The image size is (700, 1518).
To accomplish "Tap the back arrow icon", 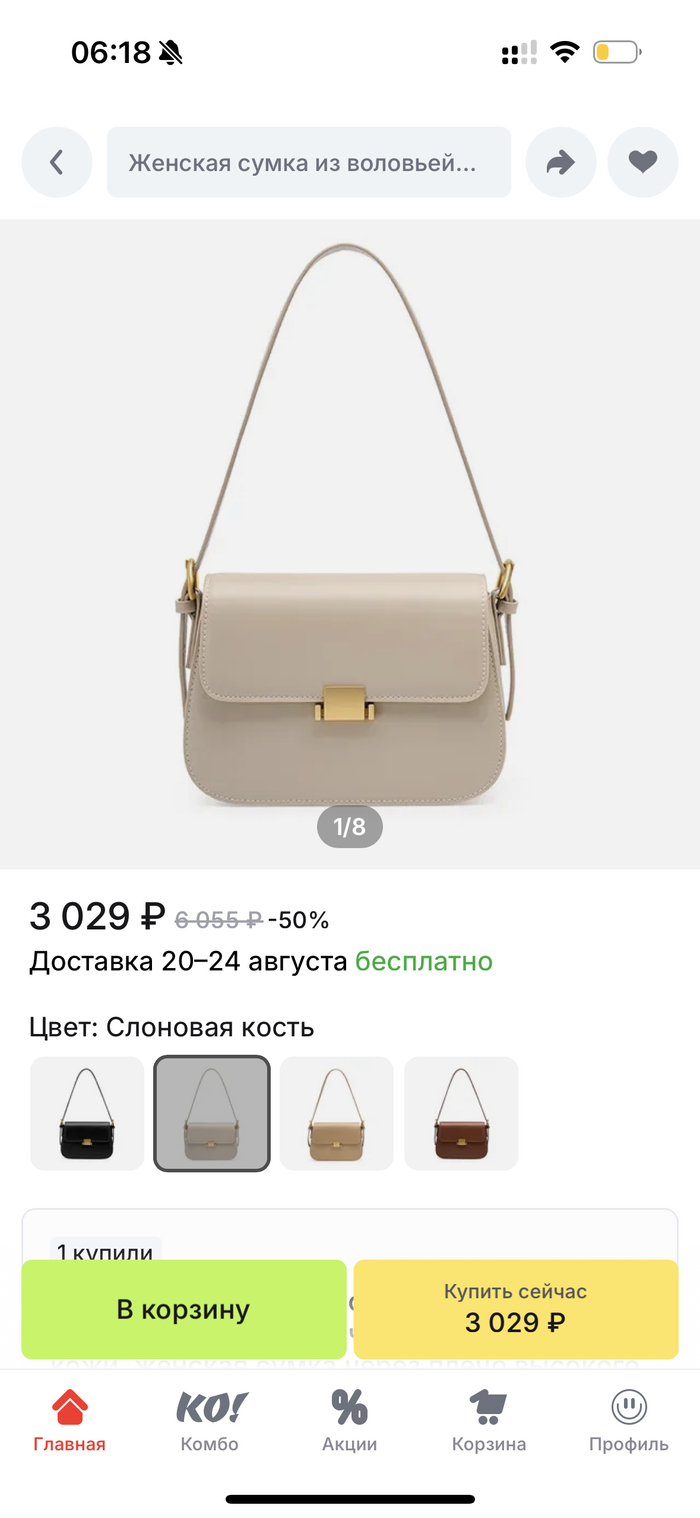I will pyautogui.click(x=57, y=162).
